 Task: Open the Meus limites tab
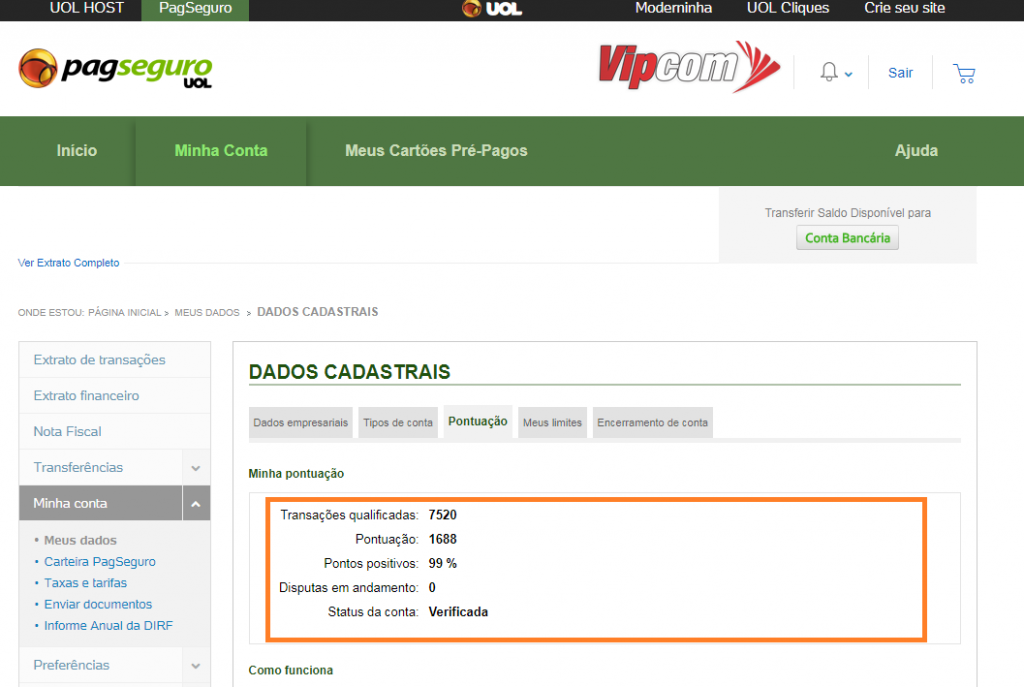552,423
